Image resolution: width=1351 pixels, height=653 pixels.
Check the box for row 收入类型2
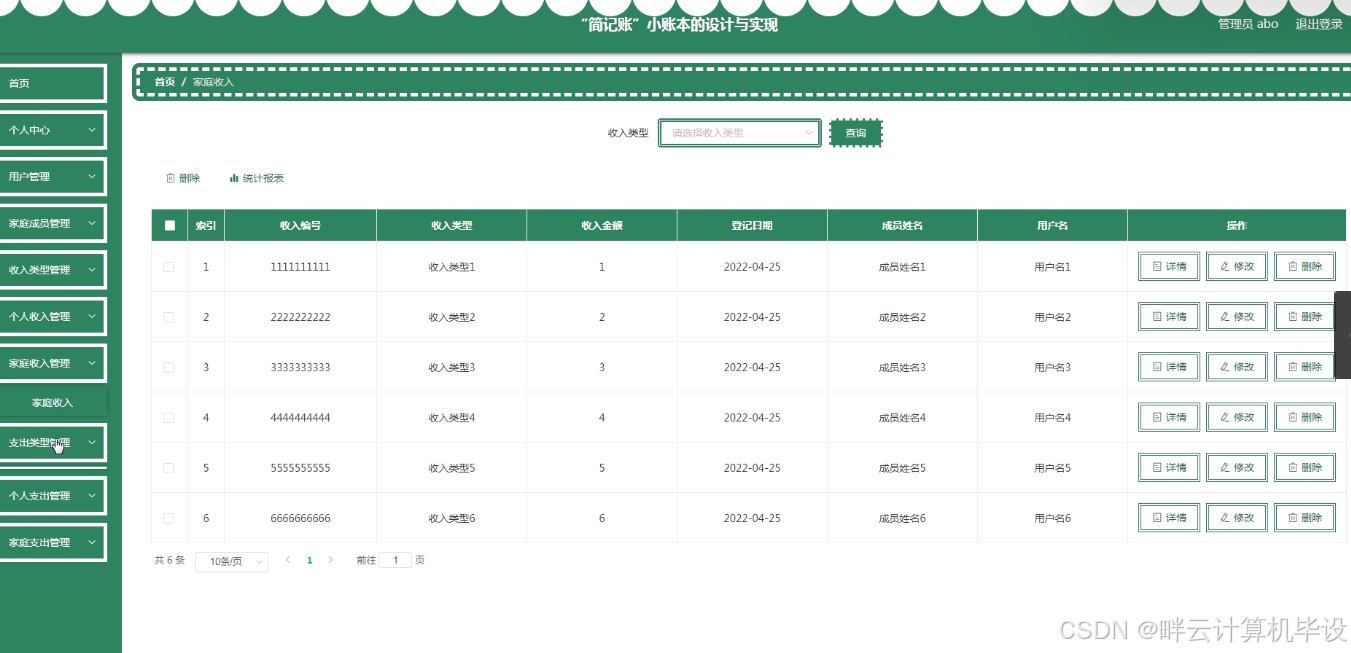coord(168,317)
